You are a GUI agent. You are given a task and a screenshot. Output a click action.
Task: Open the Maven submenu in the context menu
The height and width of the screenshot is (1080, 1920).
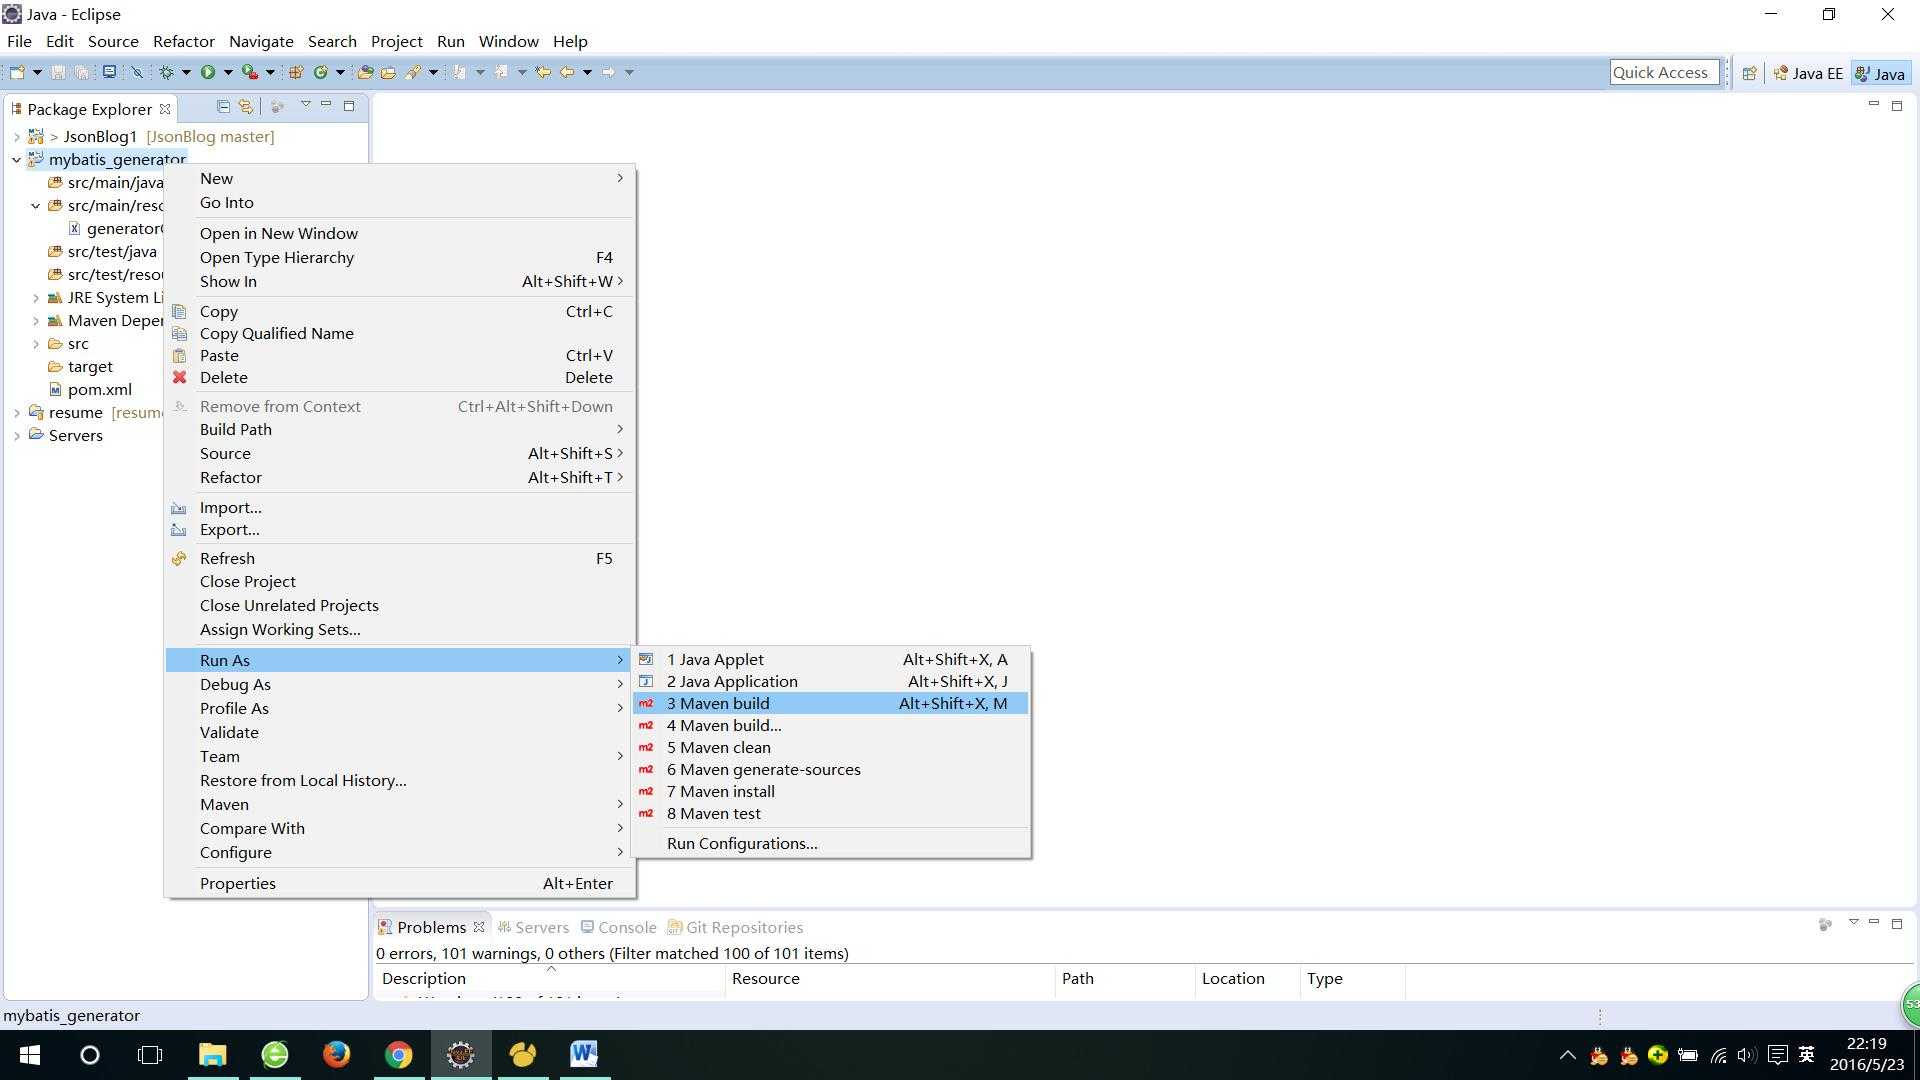click(400, 805)
